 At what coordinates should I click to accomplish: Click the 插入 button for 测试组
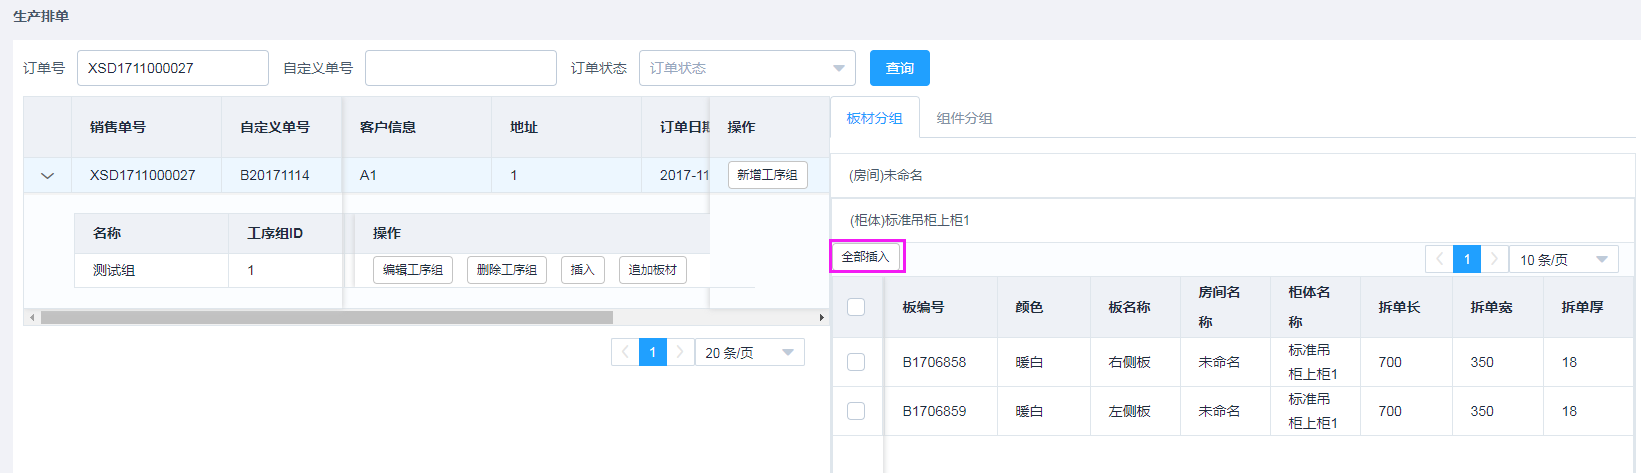pos(583,270)
